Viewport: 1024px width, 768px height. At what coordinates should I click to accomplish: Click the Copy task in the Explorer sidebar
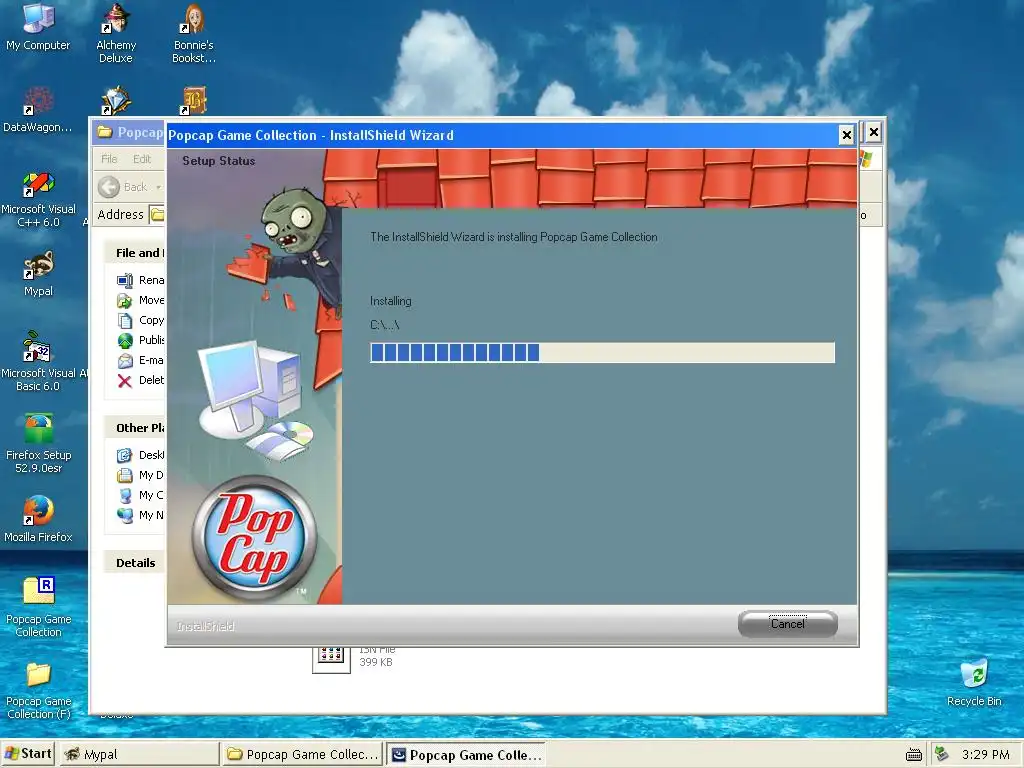point(141,320)
